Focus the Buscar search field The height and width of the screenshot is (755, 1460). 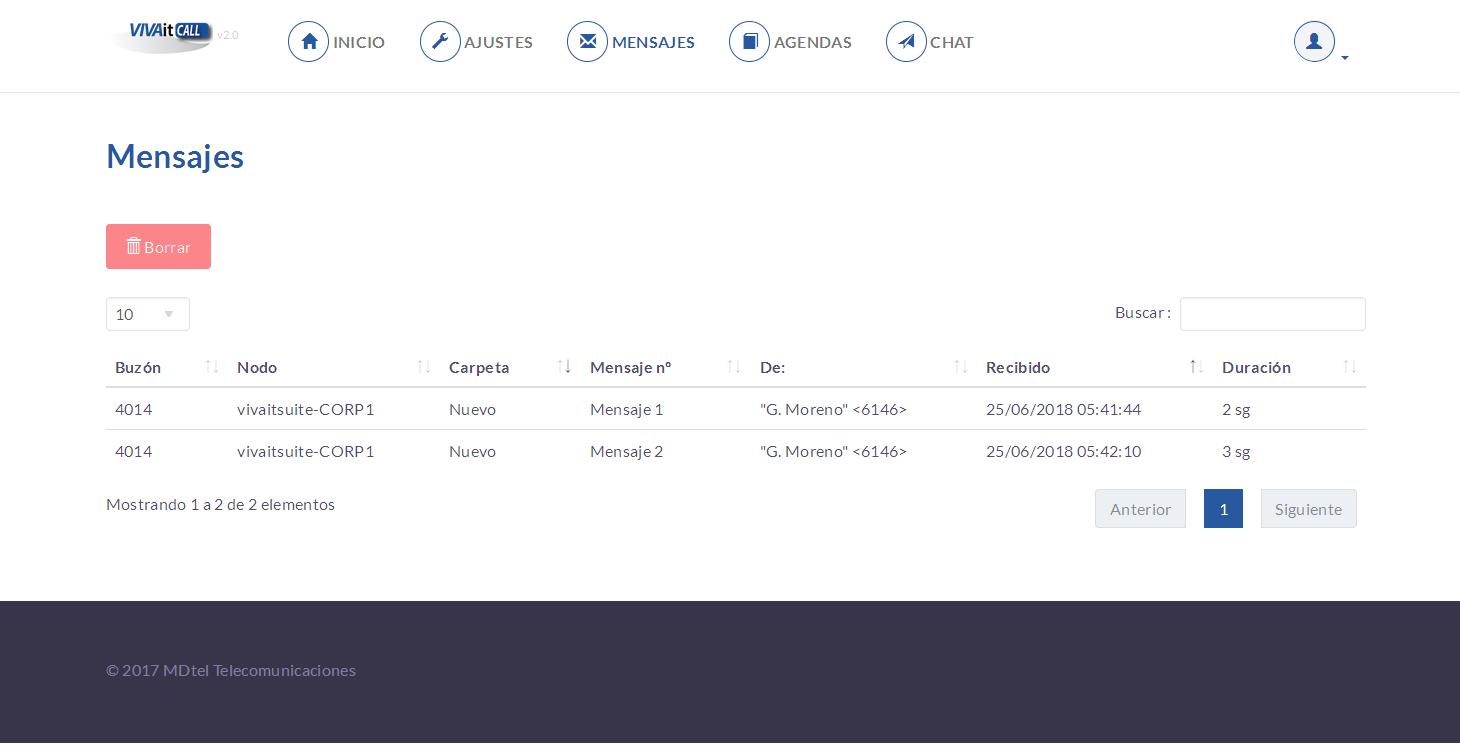click(x=1272, y=314)
